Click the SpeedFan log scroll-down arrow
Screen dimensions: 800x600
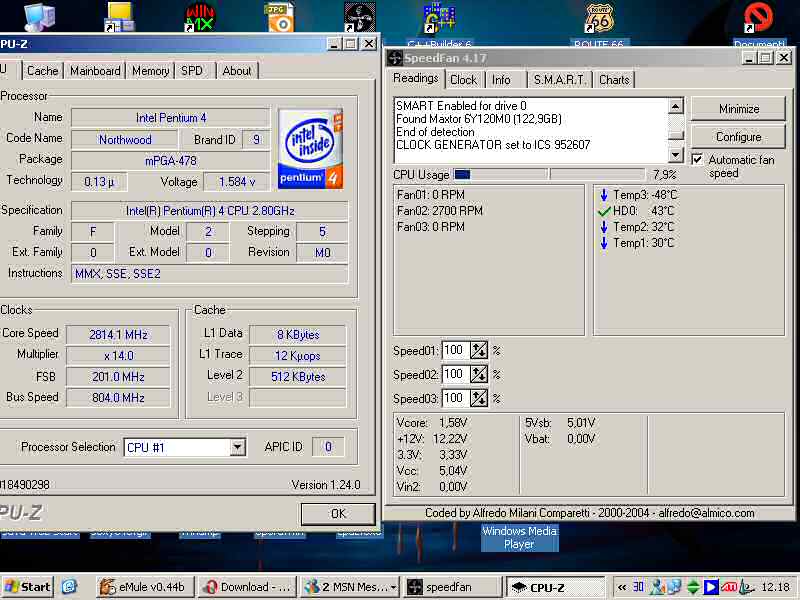point(676,154)
